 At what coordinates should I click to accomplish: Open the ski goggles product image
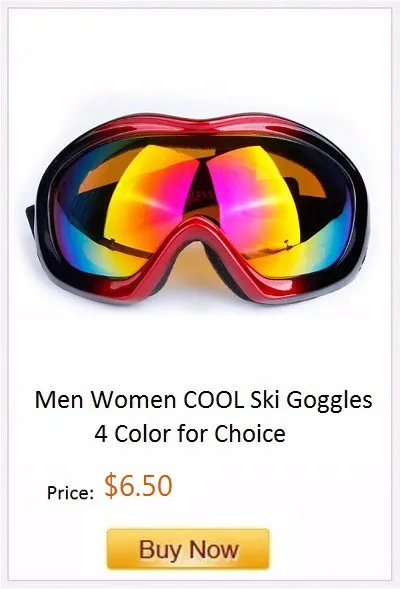[x=198, y=208]
